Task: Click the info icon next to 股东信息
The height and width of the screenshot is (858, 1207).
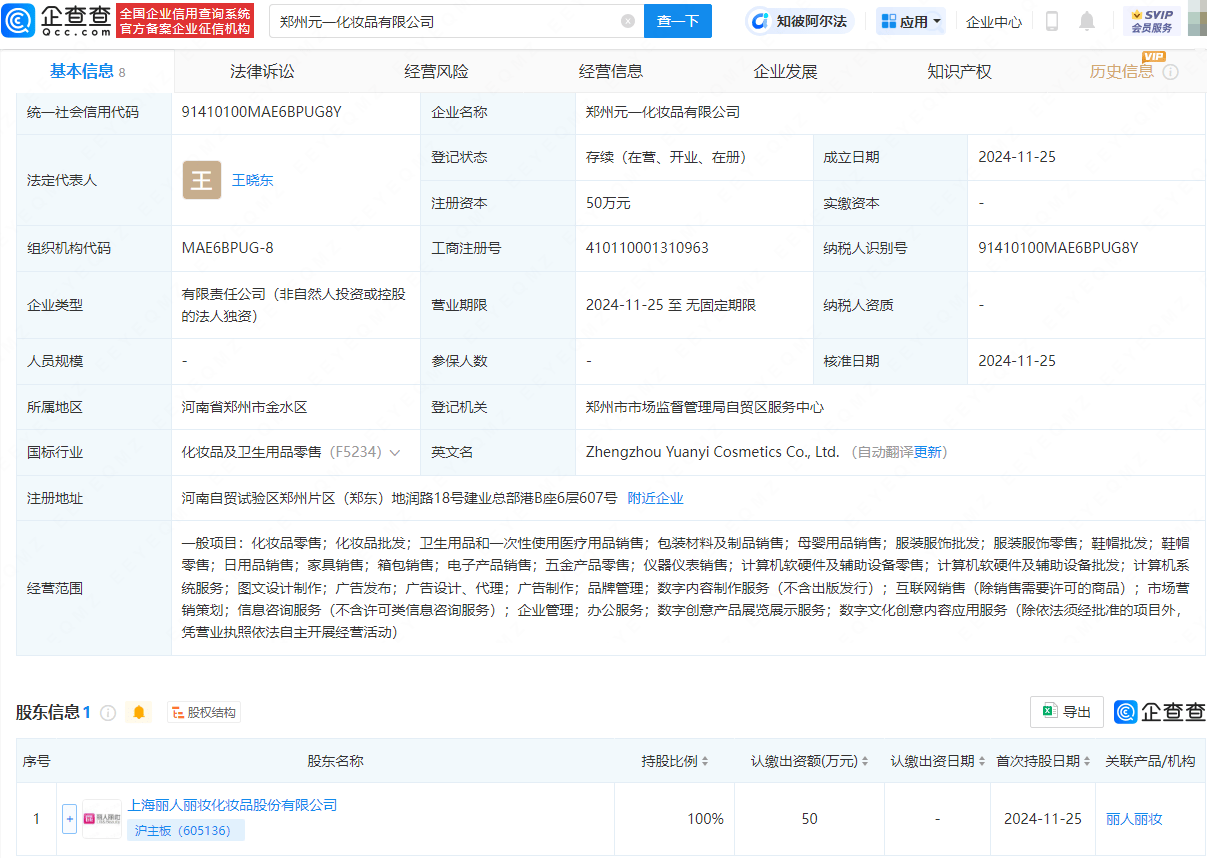Action: coord(108,713)
